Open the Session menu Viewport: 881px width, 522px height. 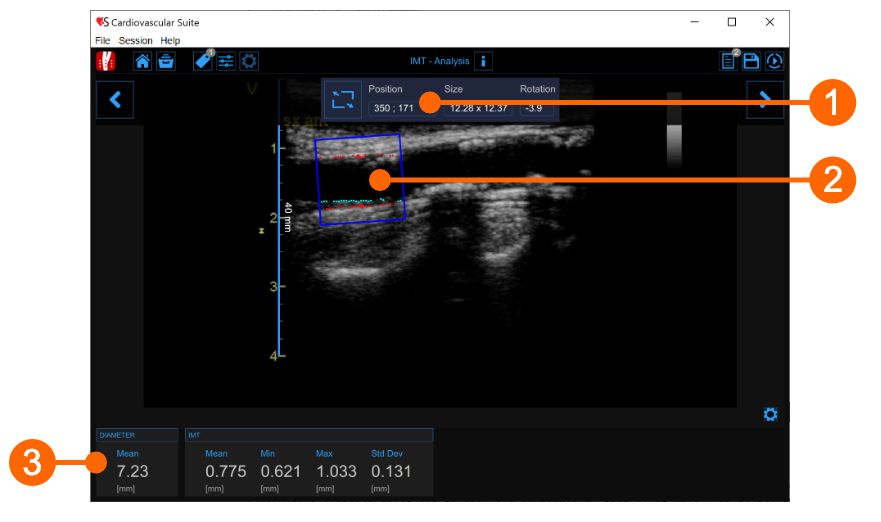pos(135,40)
